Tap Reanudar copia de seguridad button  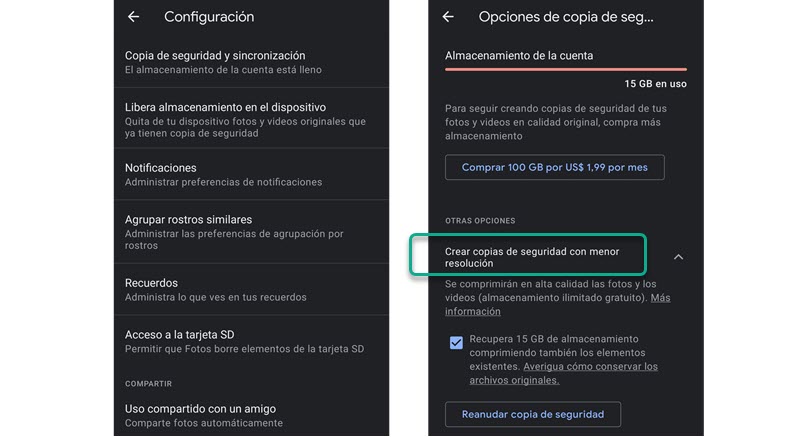tap(532, 414)
